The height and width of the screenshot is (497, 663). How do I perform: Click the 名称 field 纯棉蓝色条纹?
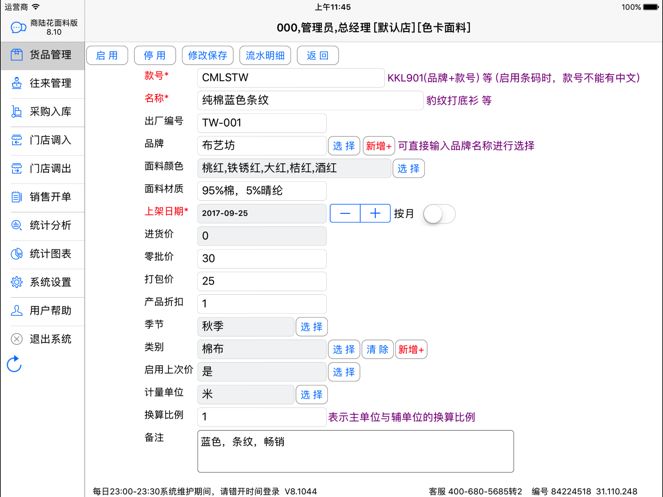pos(310,100)
